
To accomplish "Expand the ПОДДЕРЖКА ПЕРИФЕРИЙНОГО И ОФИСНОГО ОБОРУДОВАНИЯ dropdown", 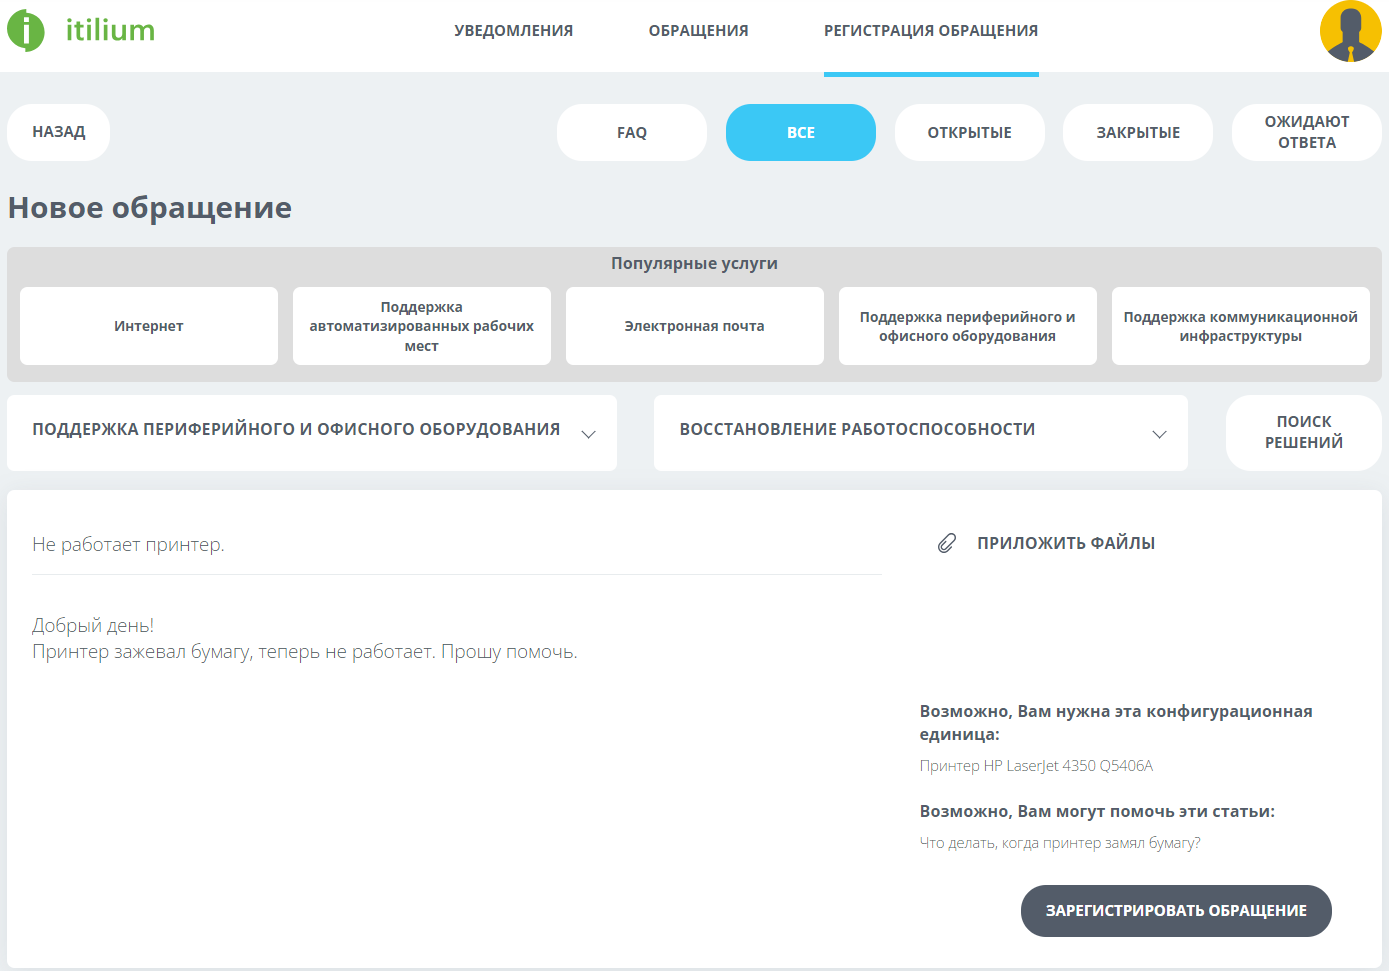I will coord(312,433).
